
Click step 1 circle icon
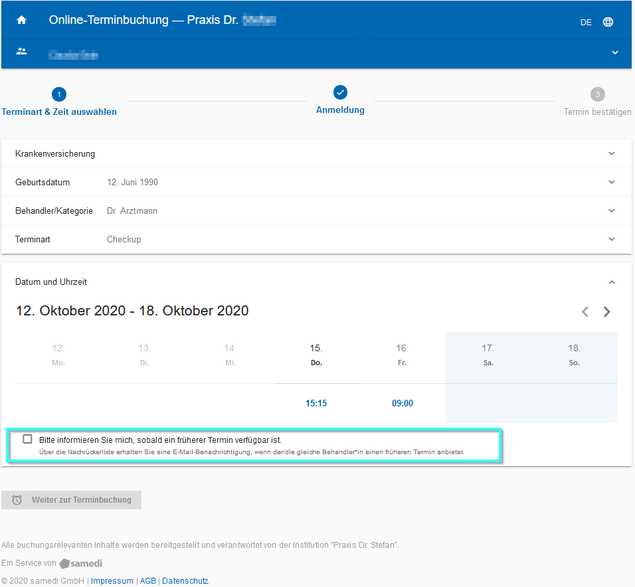[59, 95]
